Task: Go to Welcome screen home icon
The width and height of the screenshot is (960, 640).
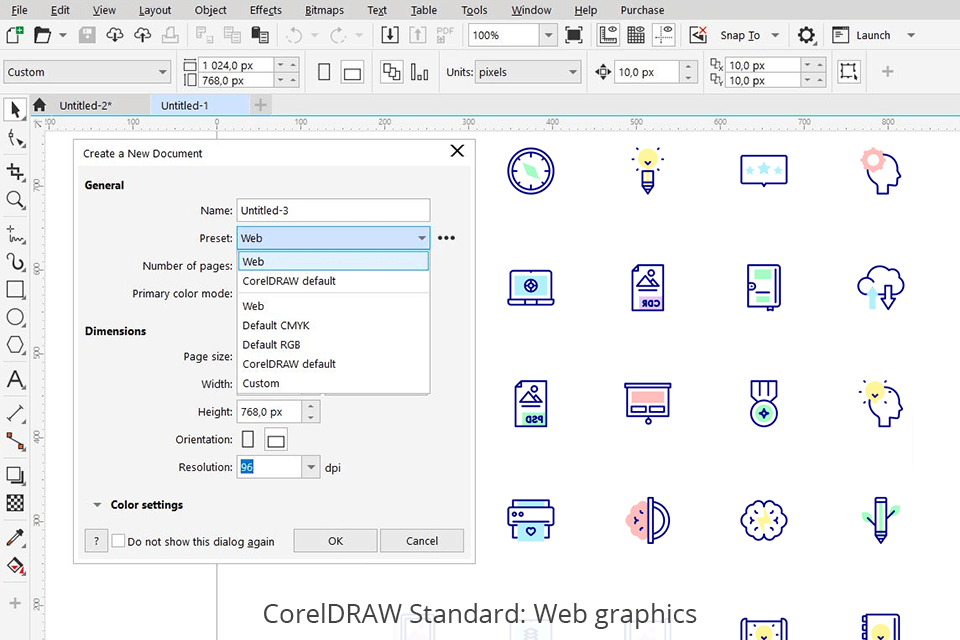Action: click(39, 105)
